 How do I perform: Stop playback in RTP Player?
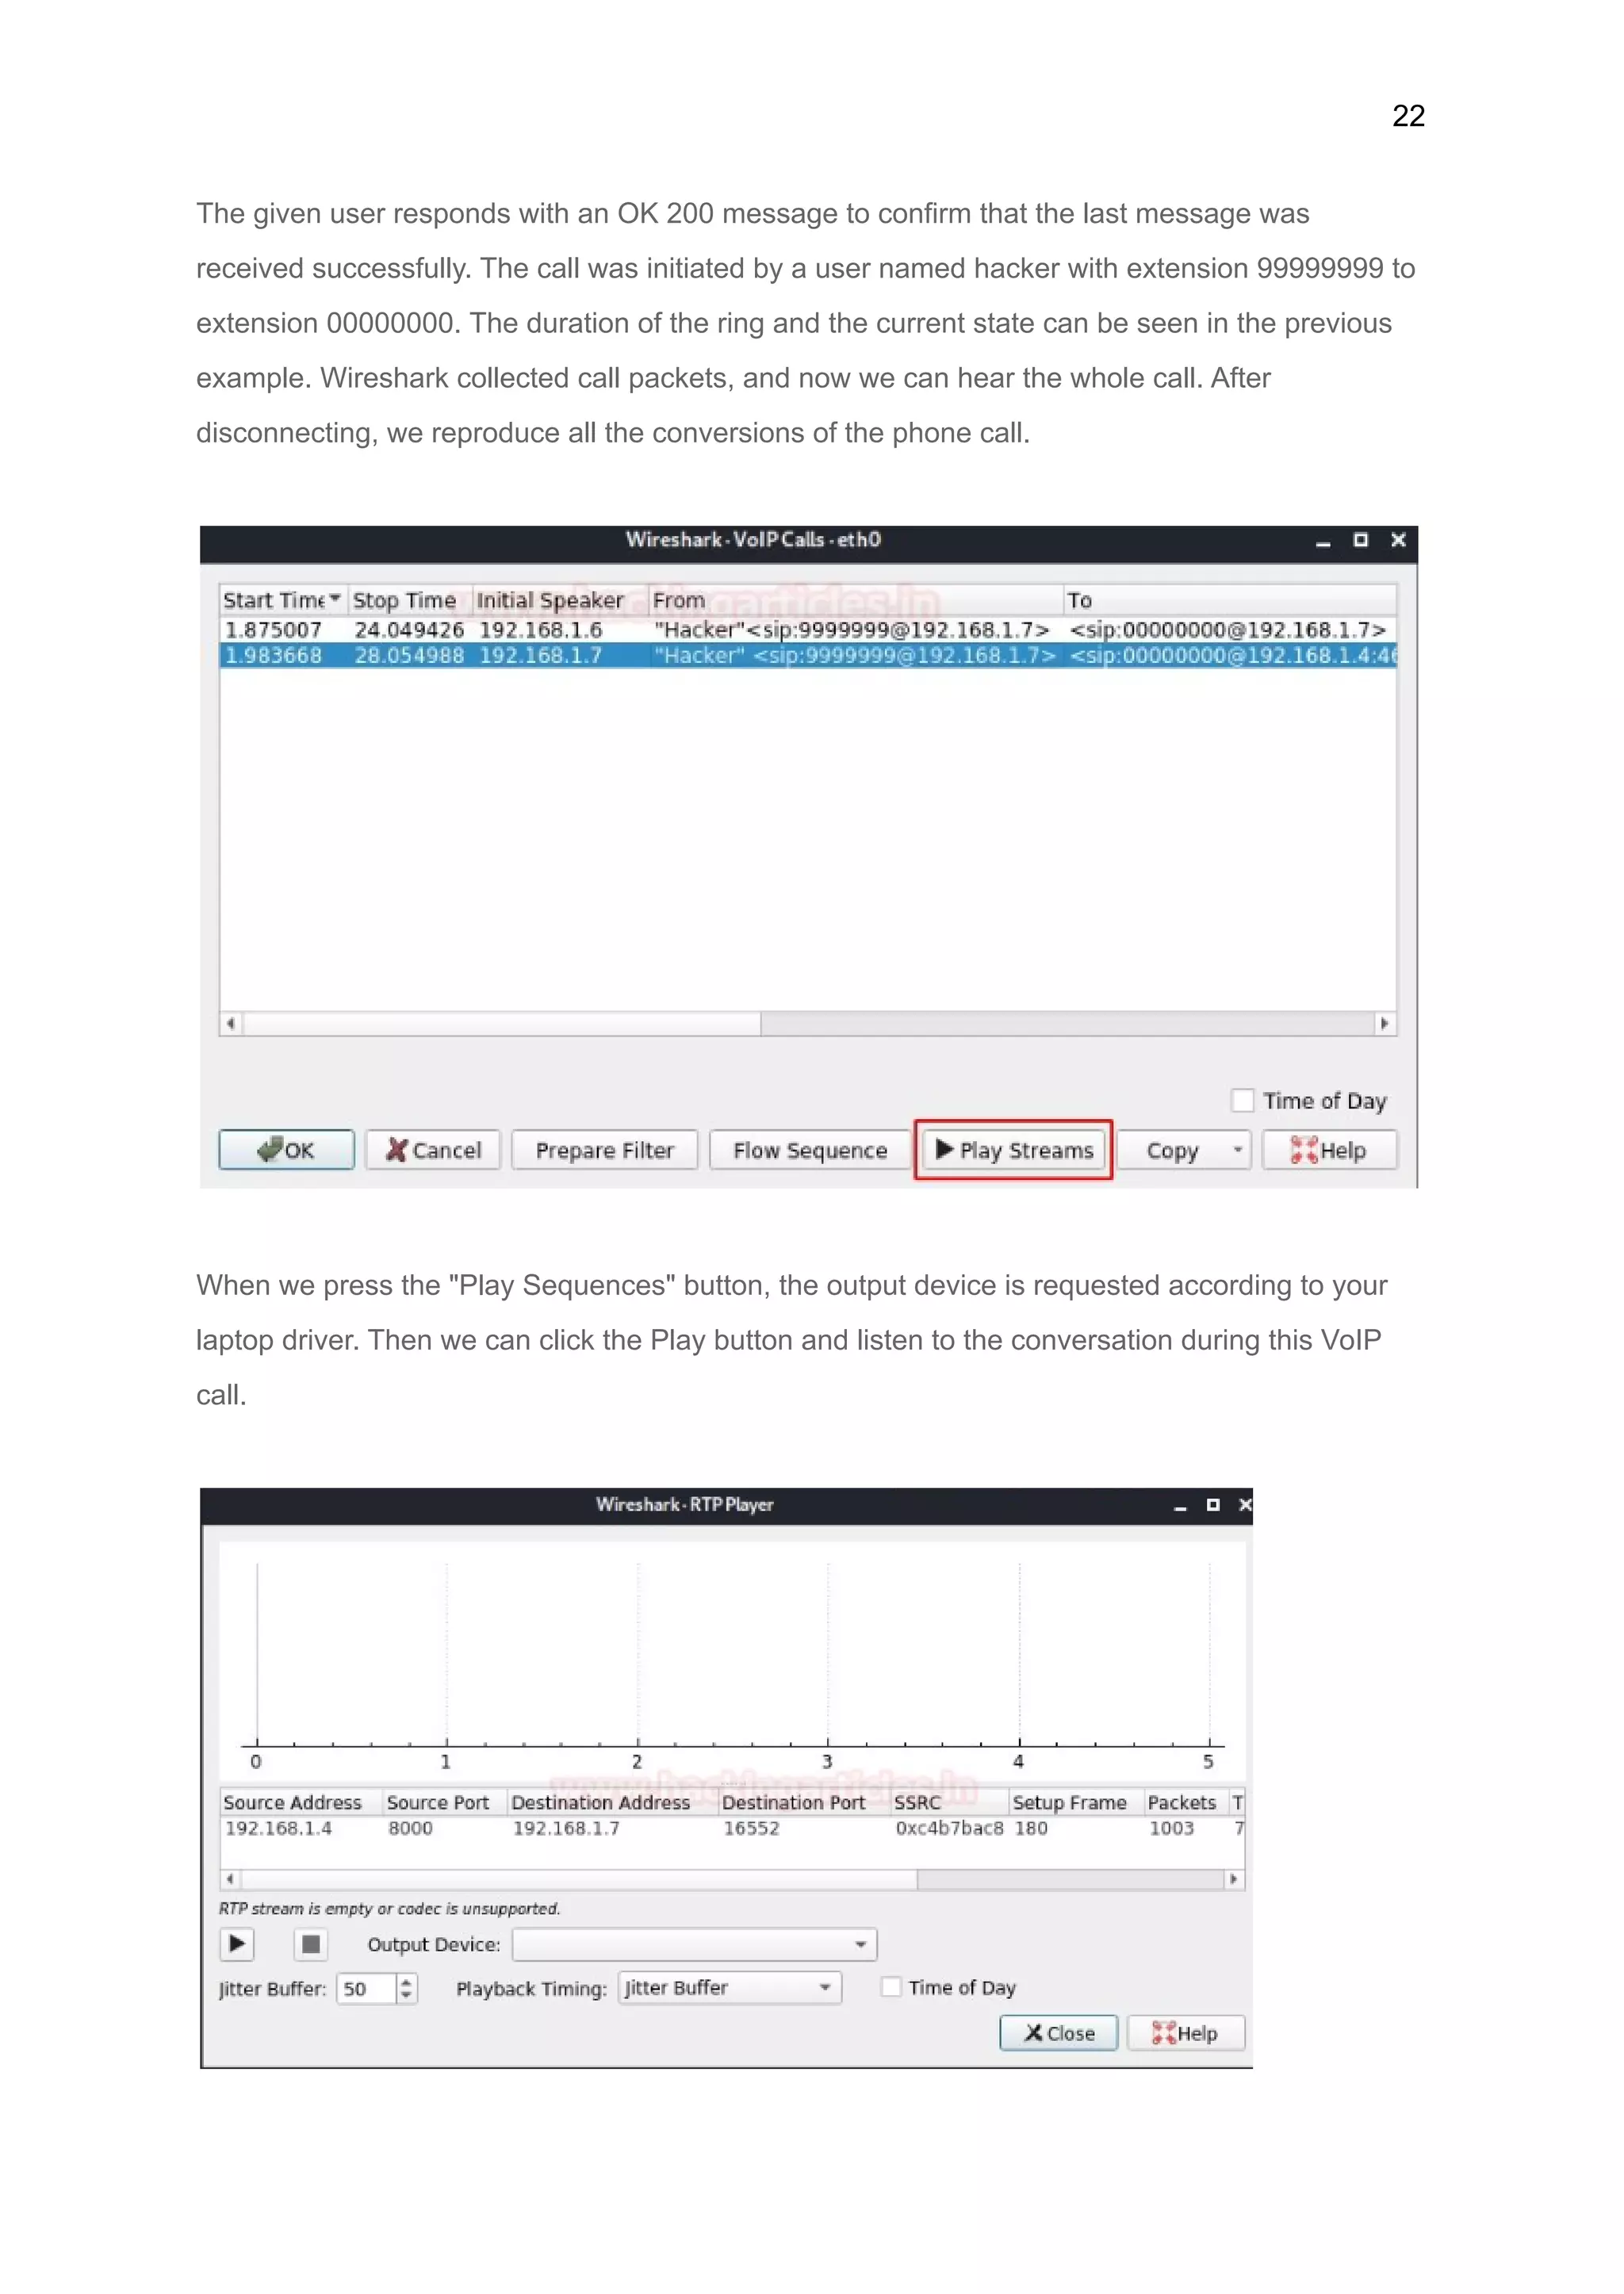(311, 1943)
